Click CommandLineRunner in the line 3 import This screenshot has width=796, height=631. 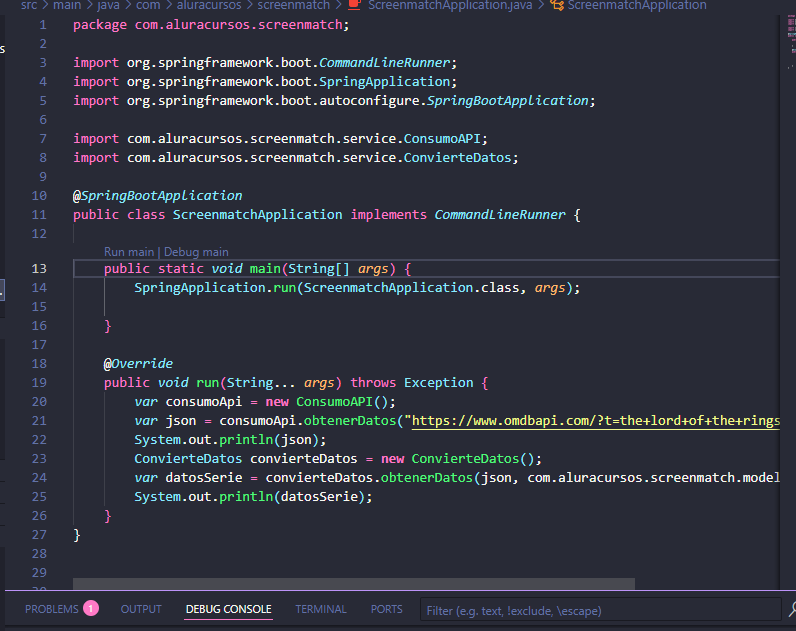[x=384, y=62]
